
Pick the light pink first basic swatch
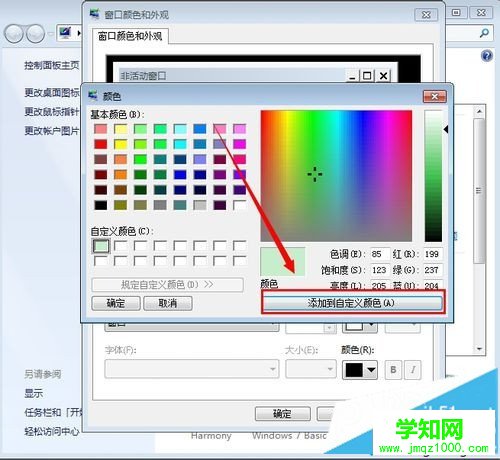click(101, 129)
